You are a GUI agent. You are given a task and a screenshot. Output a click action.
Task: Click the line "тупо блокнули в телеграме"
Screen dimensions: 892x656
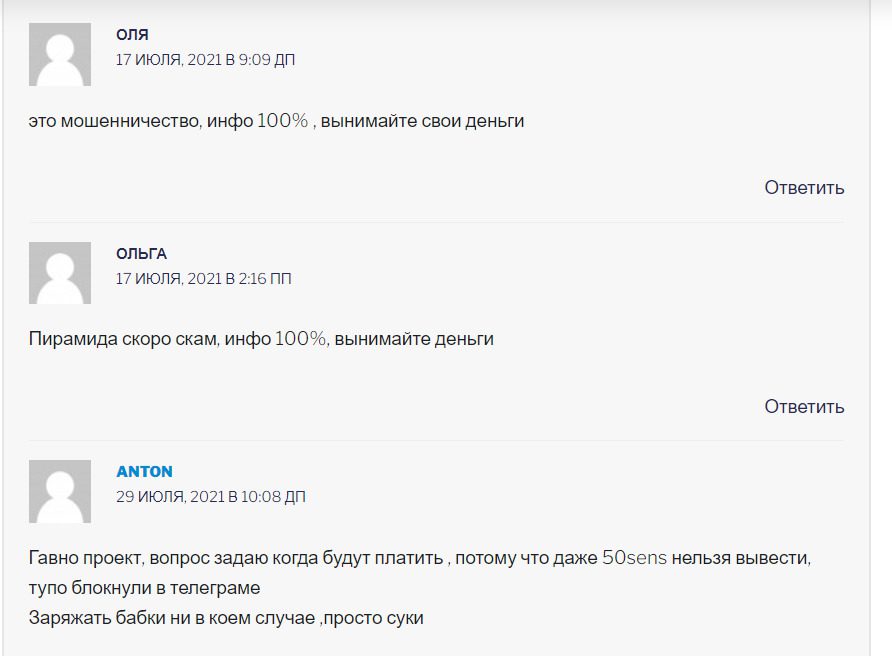(145, 587)
